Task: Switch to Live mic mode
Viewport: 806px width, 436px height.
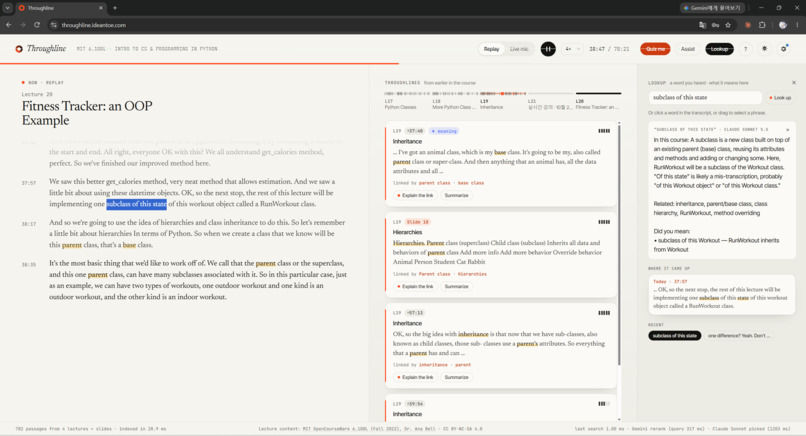Action: [519, 49]
